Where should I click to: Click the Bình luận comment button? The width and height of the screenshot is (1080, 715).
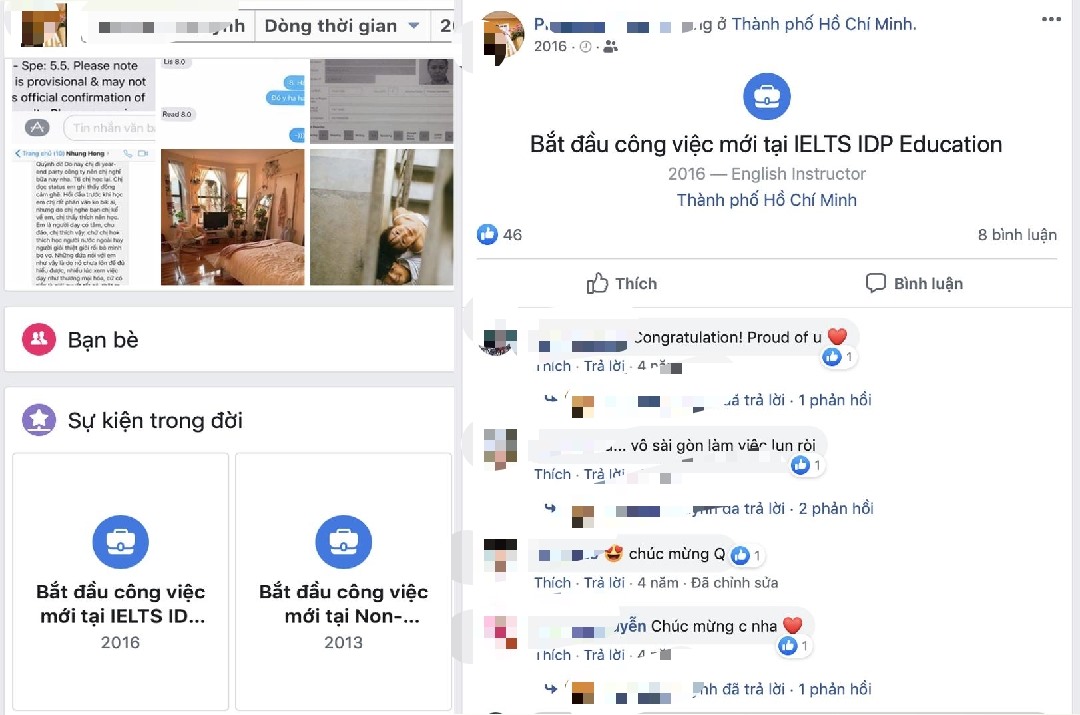point(915,284)
